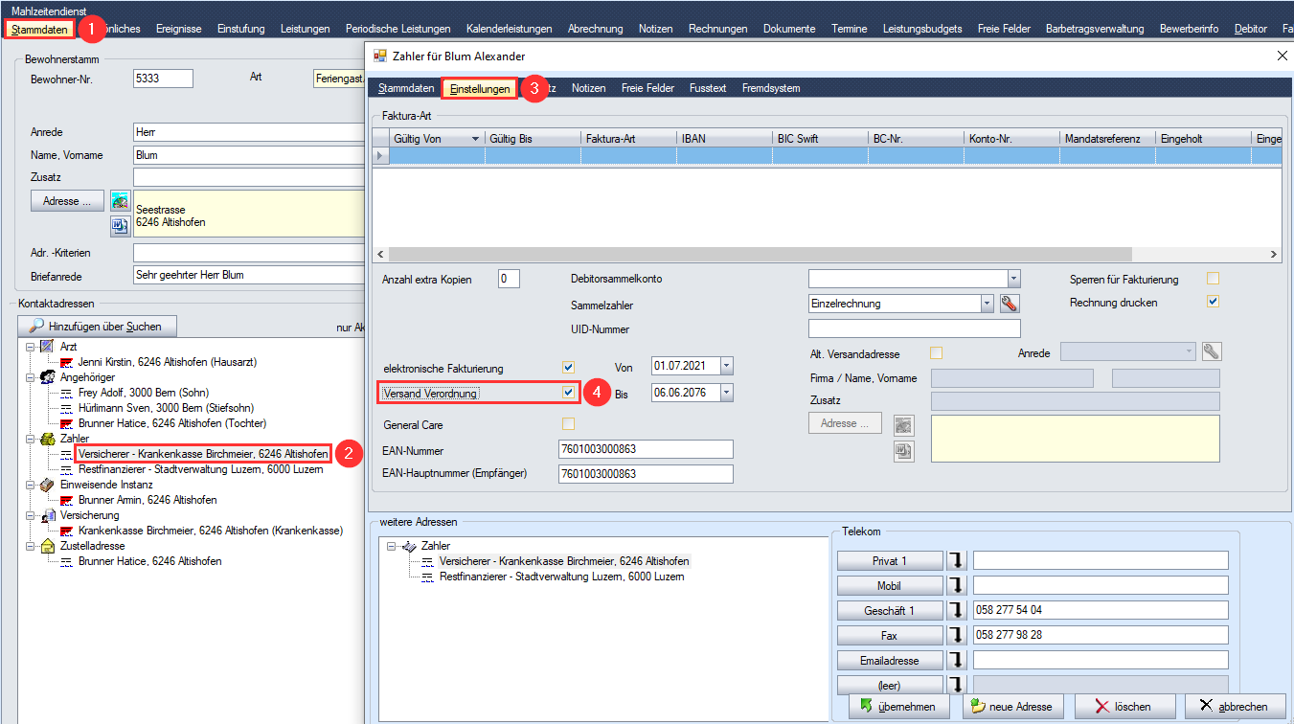Collapse the Arzt node in contact tree
This screenshot has width=1294, height=724.
pos(31,346)
